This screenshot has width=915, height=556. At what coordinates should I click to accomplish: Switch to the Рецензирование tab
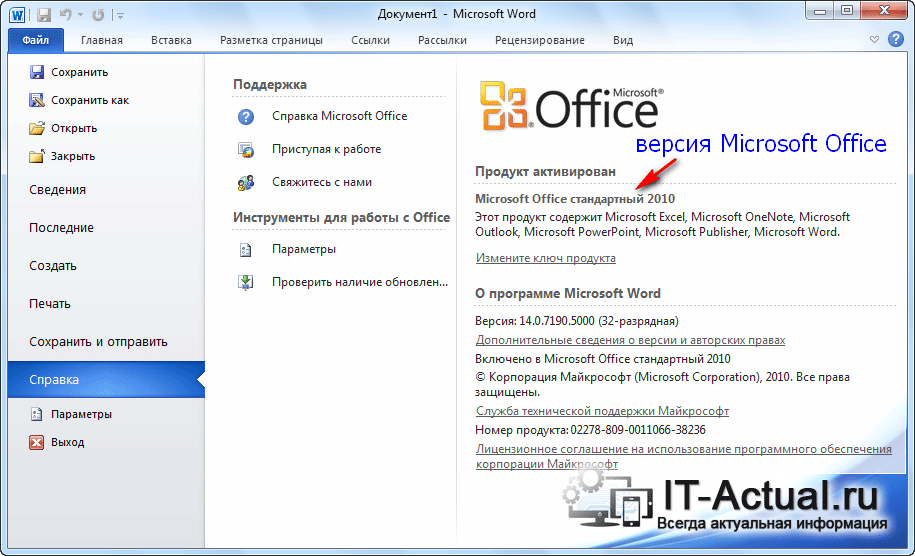pos(540,40)
